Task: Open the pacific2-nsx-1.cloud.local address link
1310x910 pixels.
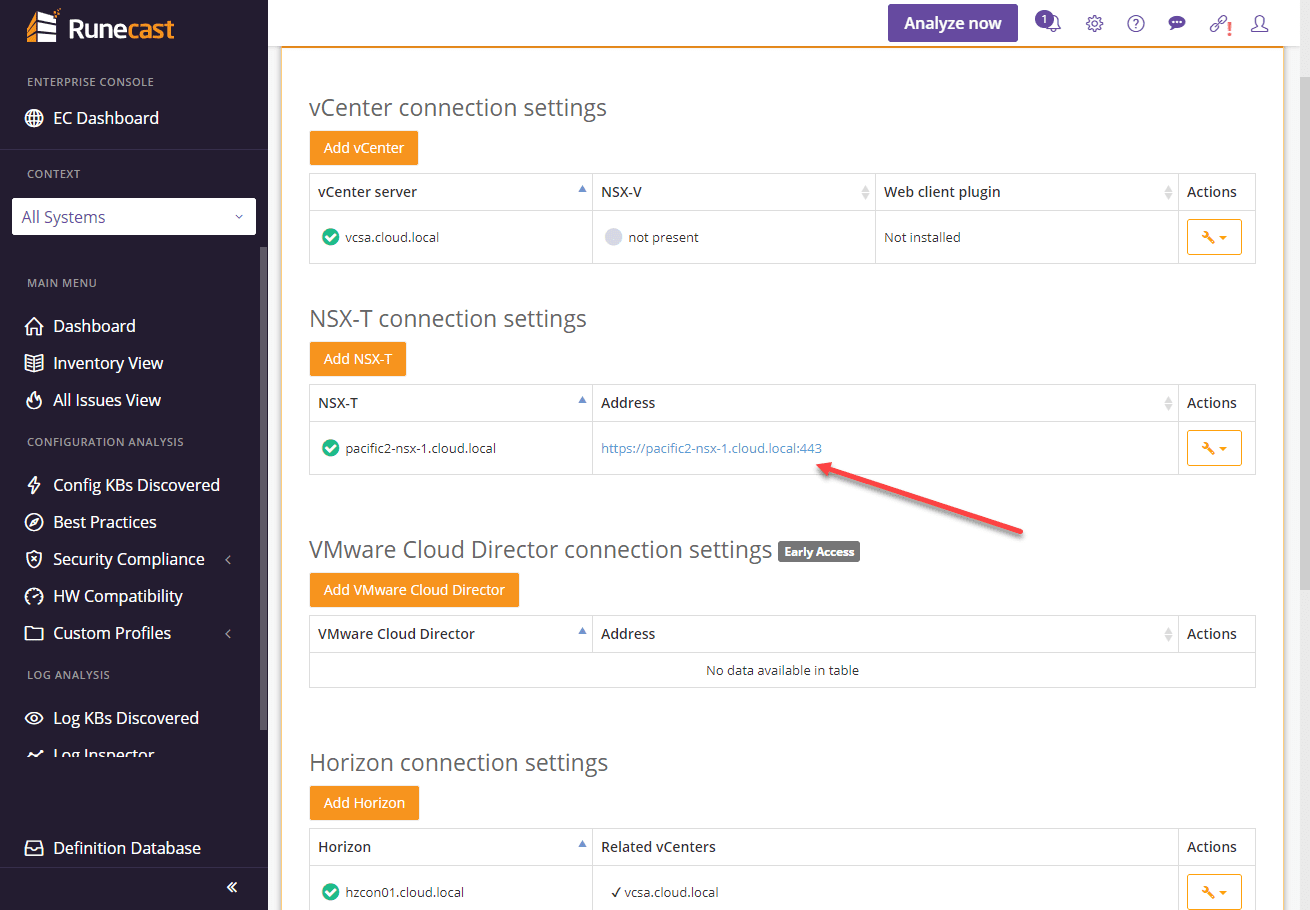Action: click(x=711, y=447)
